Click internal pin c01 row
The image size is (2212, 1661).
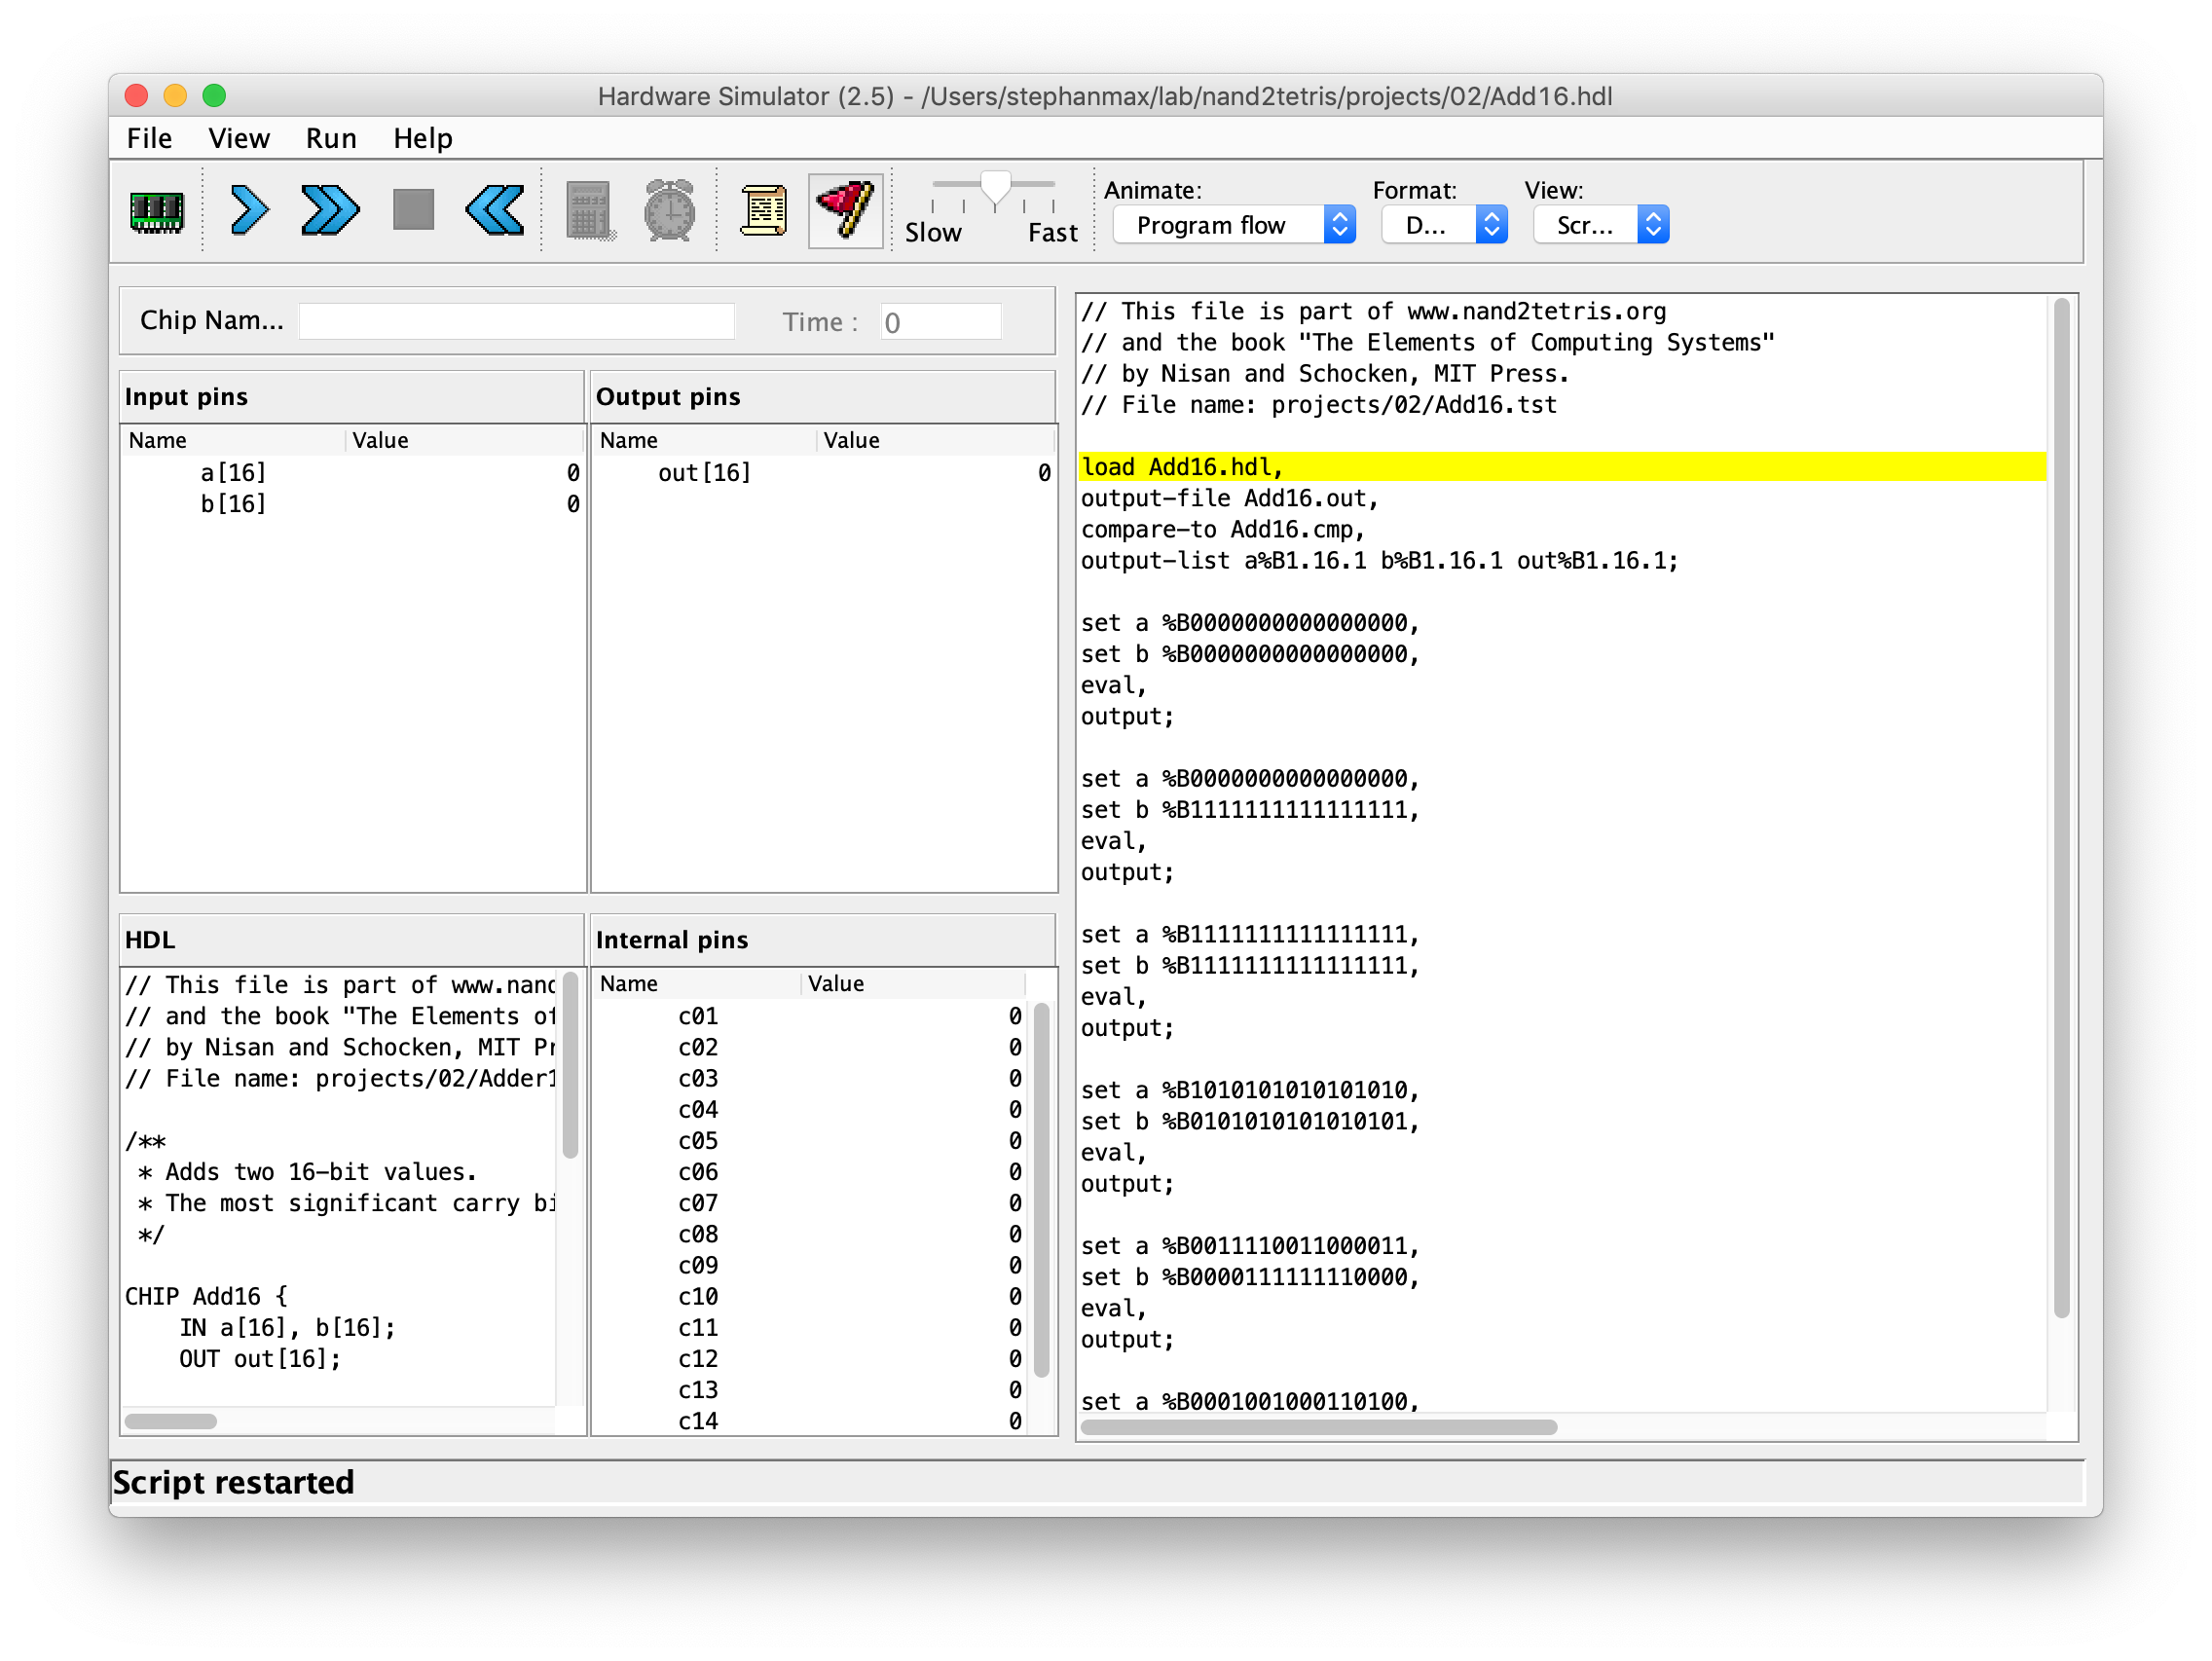[x=810, y=1017]
